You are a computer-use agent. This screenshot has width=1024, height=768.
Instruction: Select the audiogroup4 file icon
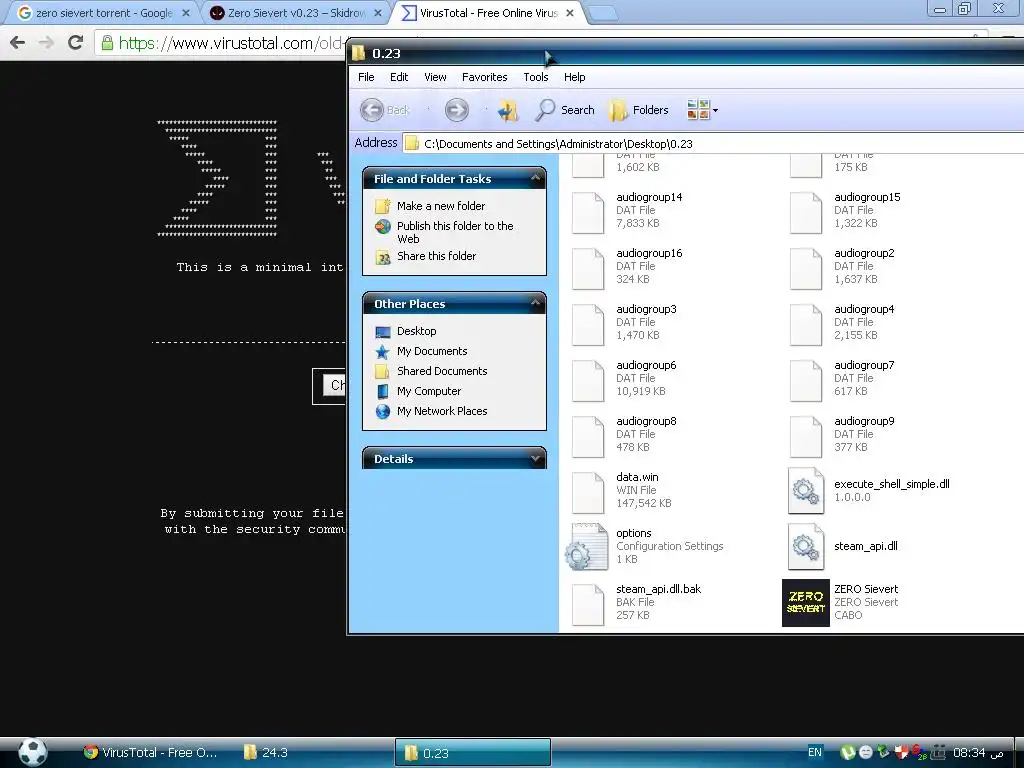[x=806, y=325]
